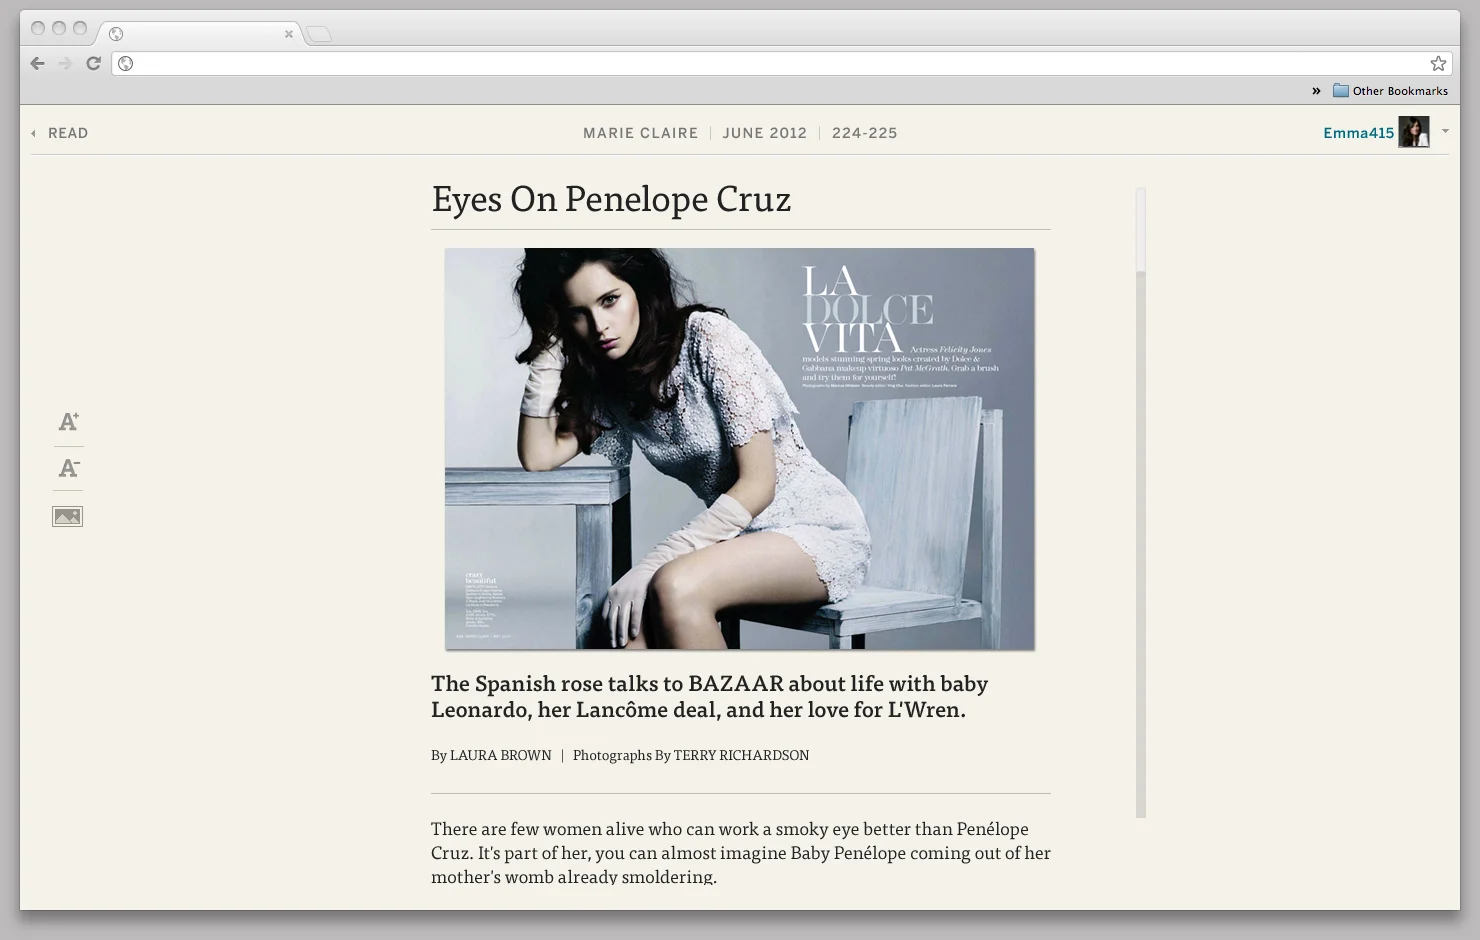Click the 224-225 page range
Viewport: 1480px width, 940px height.
865,133
